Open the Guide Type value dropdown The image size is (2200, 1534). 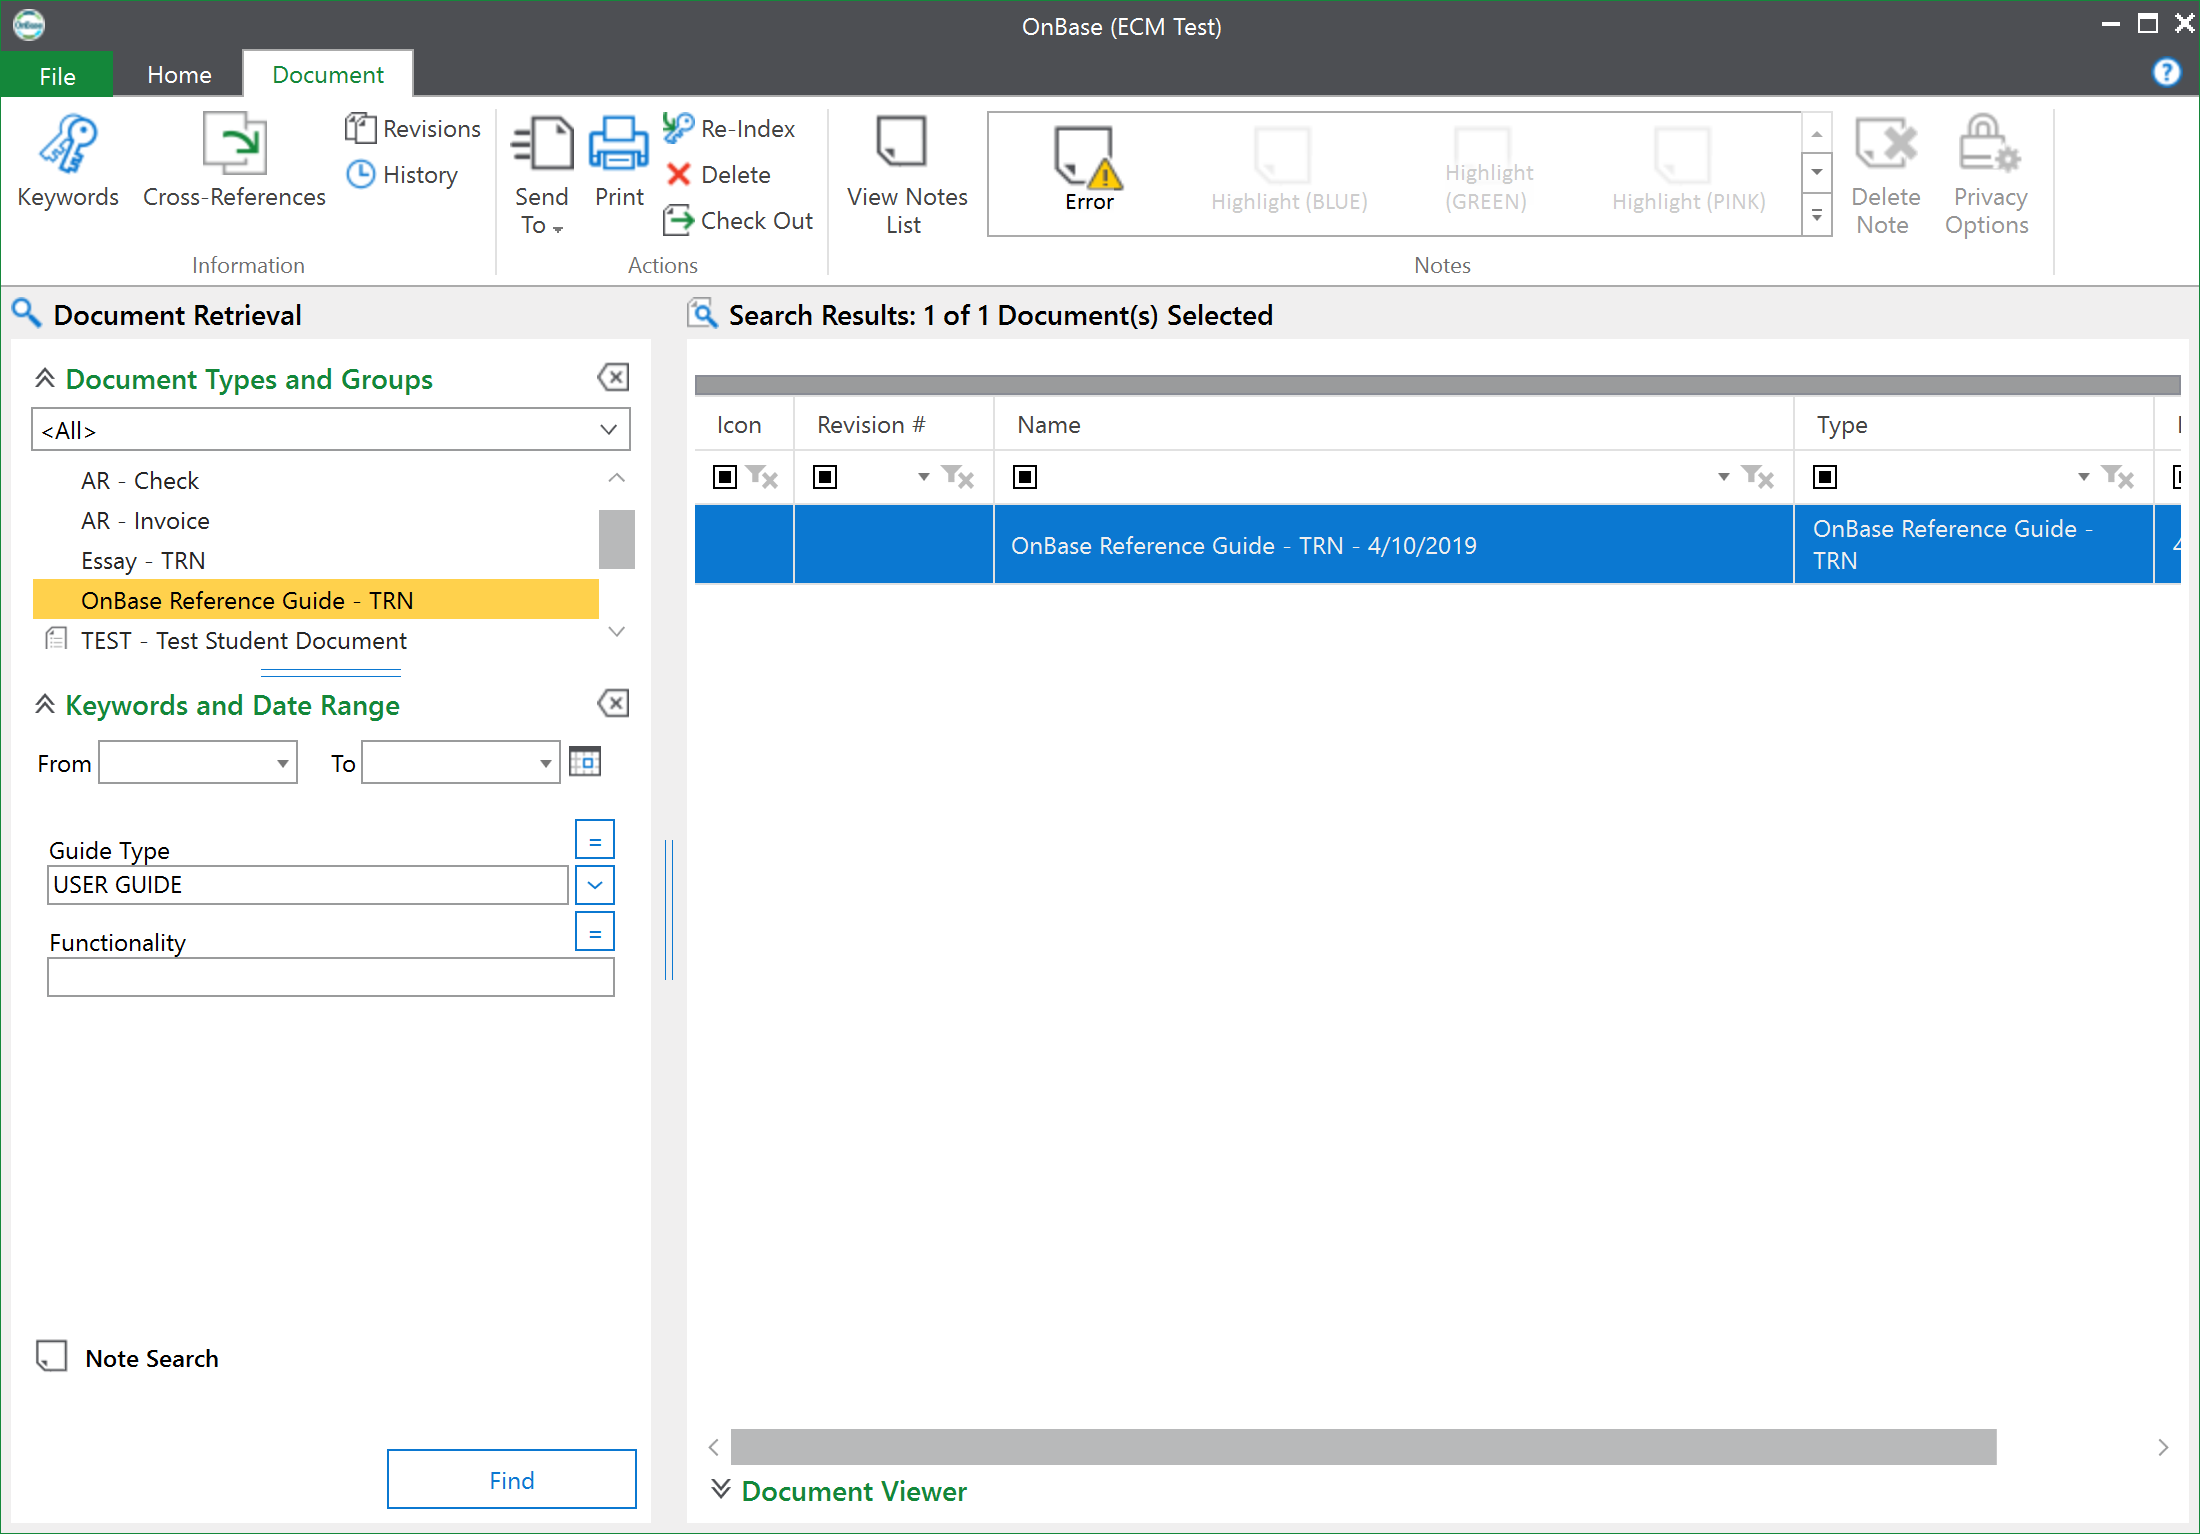[x=595, y=885]
